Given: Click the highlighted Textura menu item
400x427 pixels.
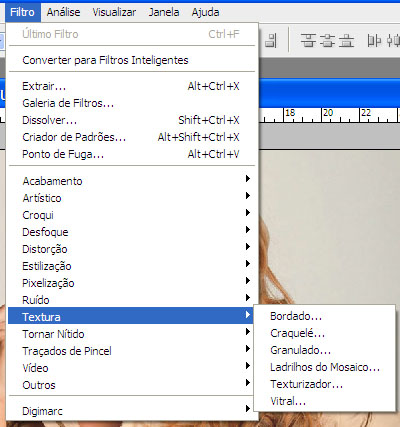Looking at the screenshot, I should tap(131, 316).
